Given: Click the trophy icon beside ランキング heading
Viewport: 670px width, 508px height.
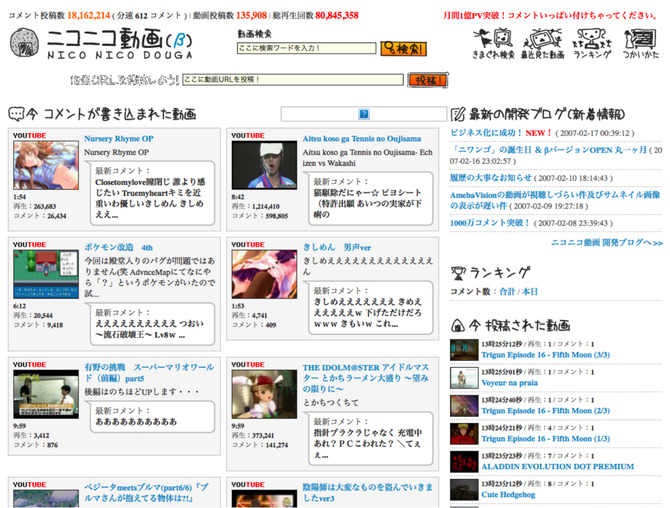Looking at the screenshot, I should pos(458,273).
